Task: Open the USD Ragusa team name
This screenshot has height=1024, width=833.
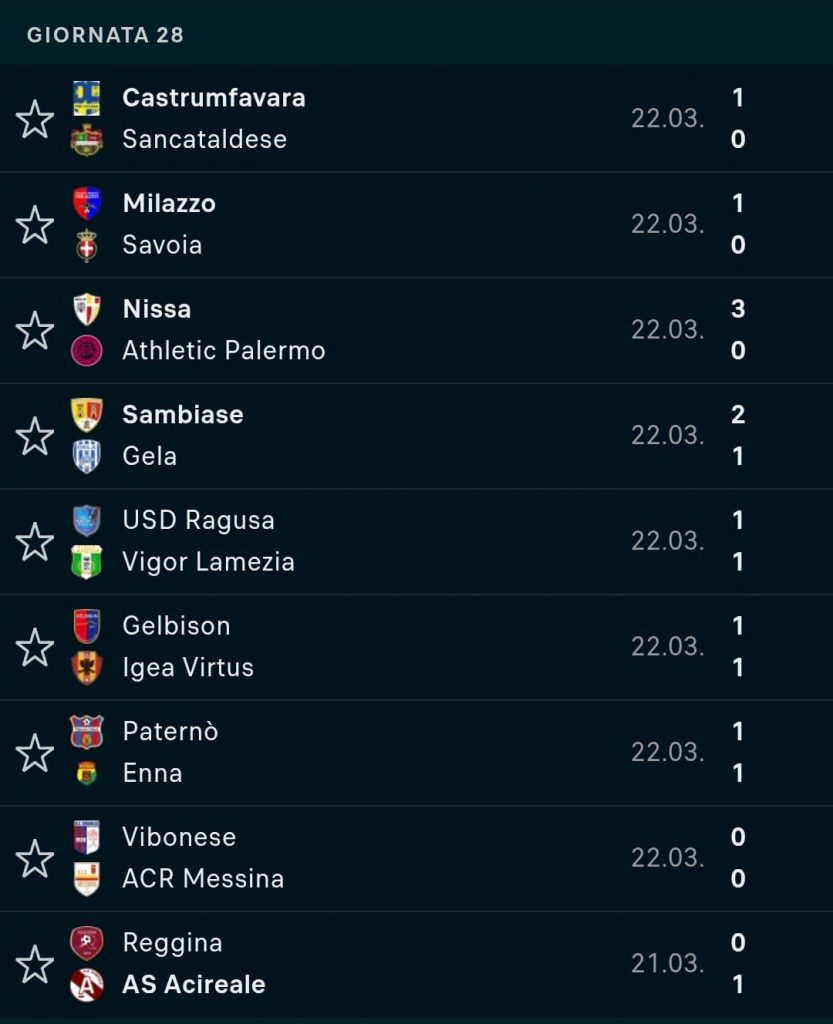Action: (198, 520)
